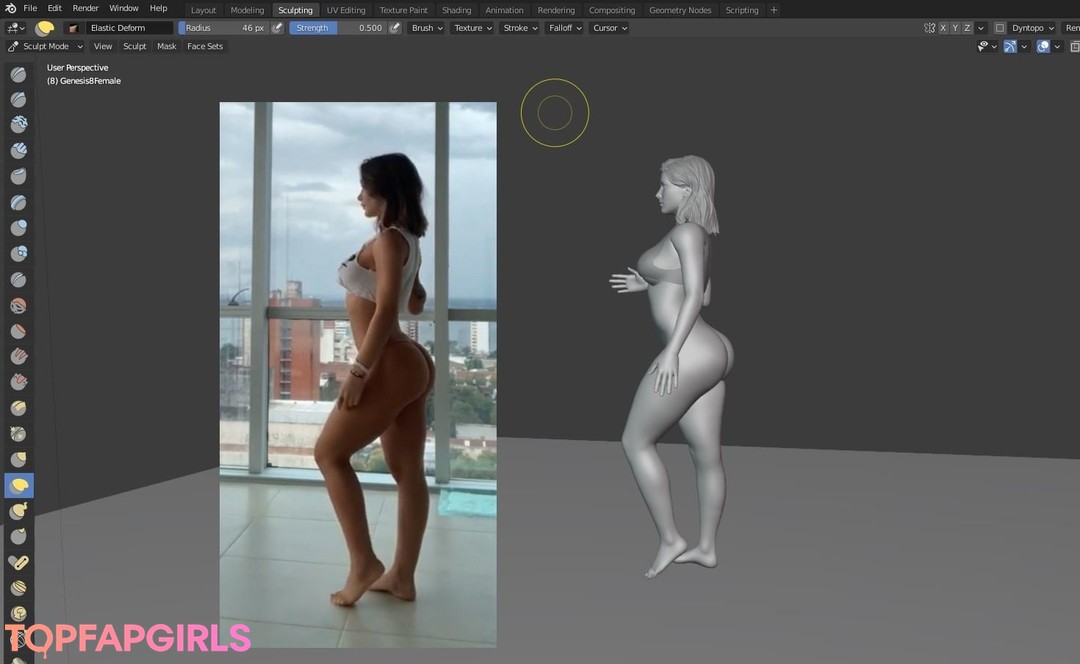This screenshot has height=664, width=1080.
Task: Select the Draw brush at top of toolbar
Action: click(18, 74)
